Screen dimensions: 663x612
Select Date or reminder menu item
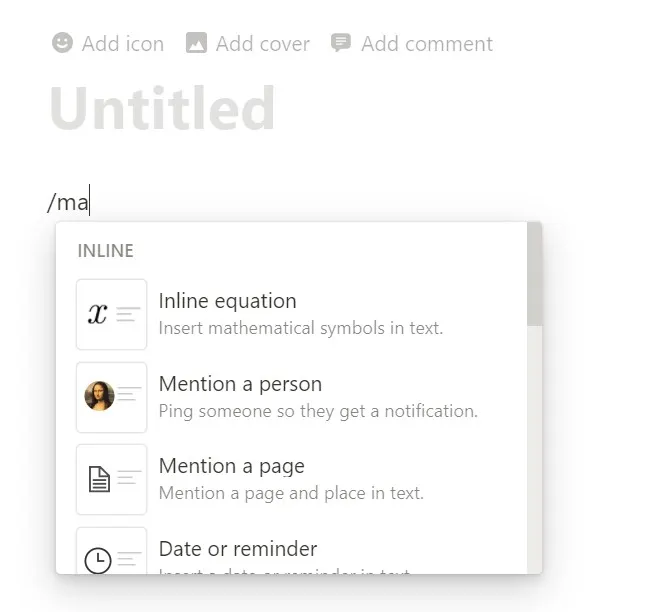[237, 549]
